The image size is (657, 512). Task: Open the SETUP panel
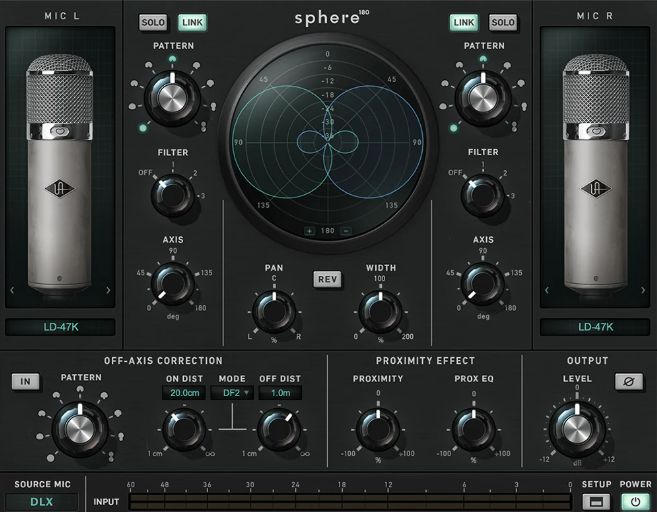(x=596, y=501)
